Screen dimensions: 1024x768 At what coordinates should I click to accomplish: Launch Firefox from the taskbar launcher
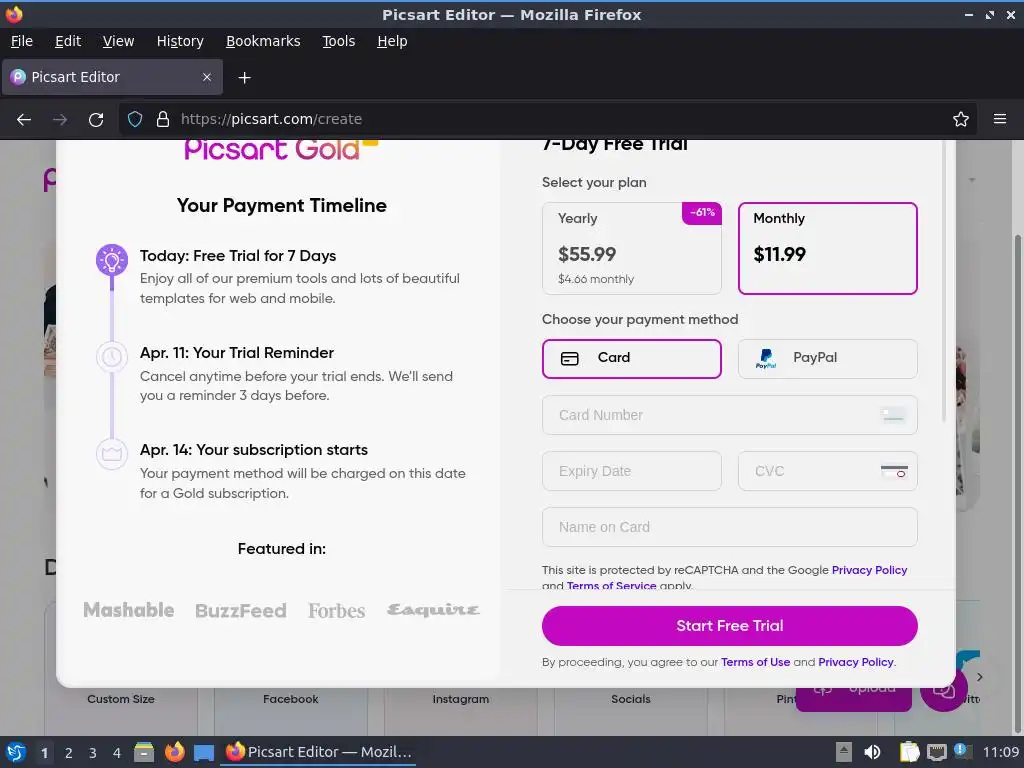(x=174, y=752)
